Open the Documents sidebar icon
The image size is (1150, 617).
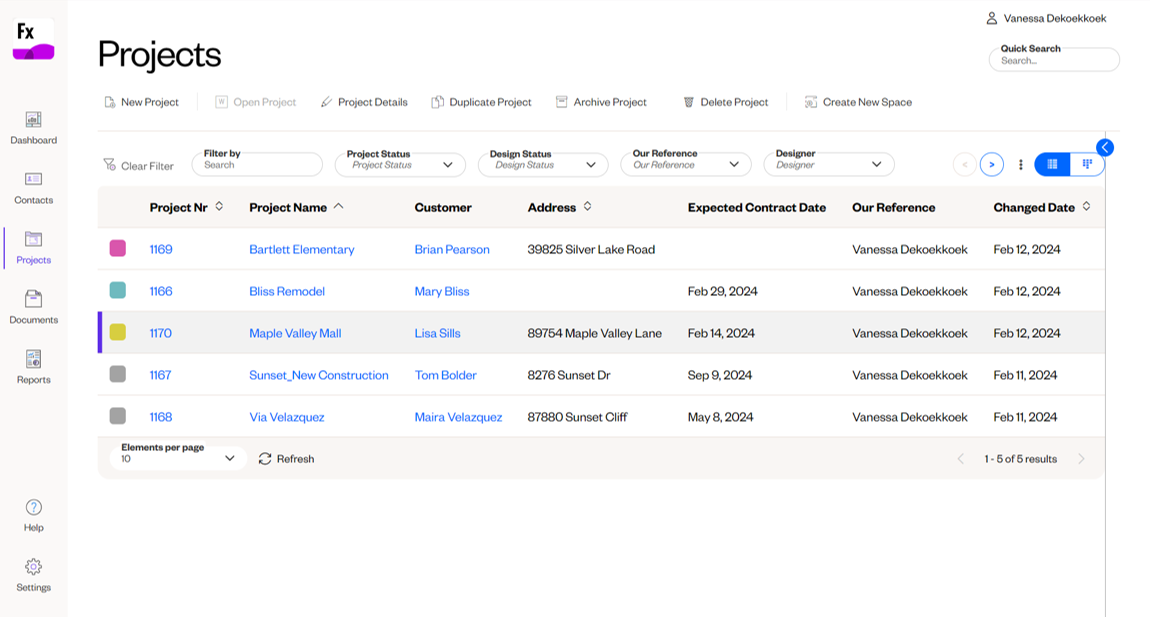(34, 299)
